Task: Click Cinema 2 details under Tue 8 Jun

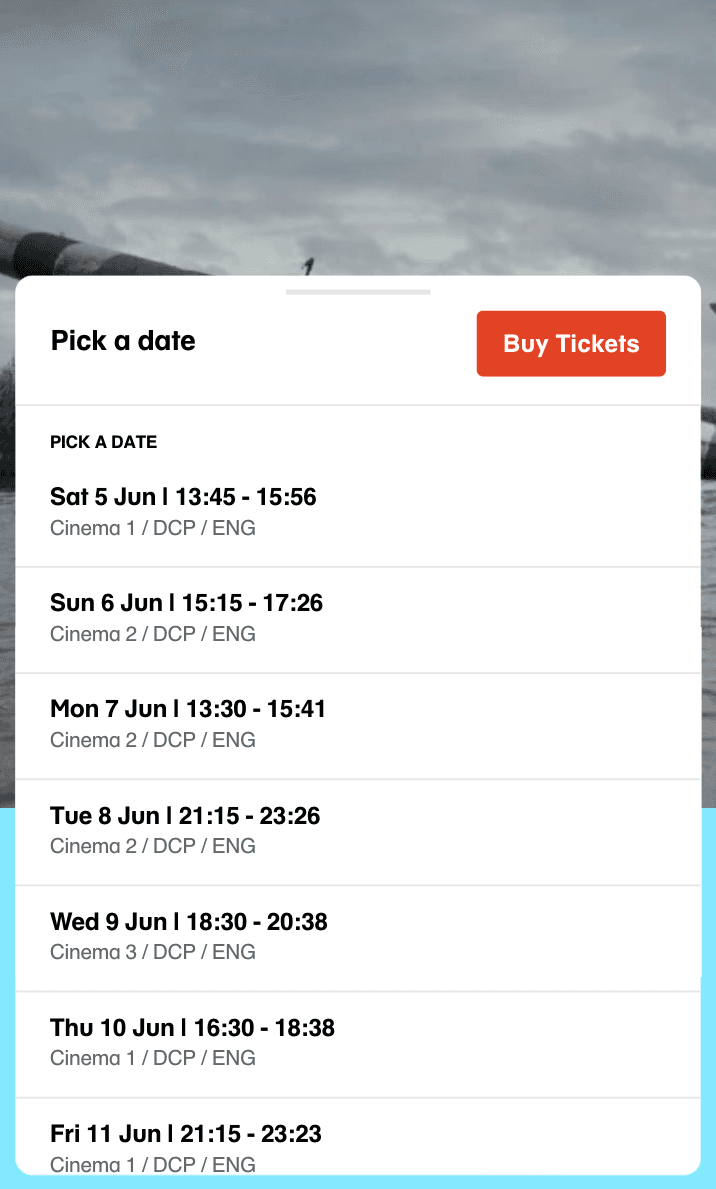Action: (152, 846)
